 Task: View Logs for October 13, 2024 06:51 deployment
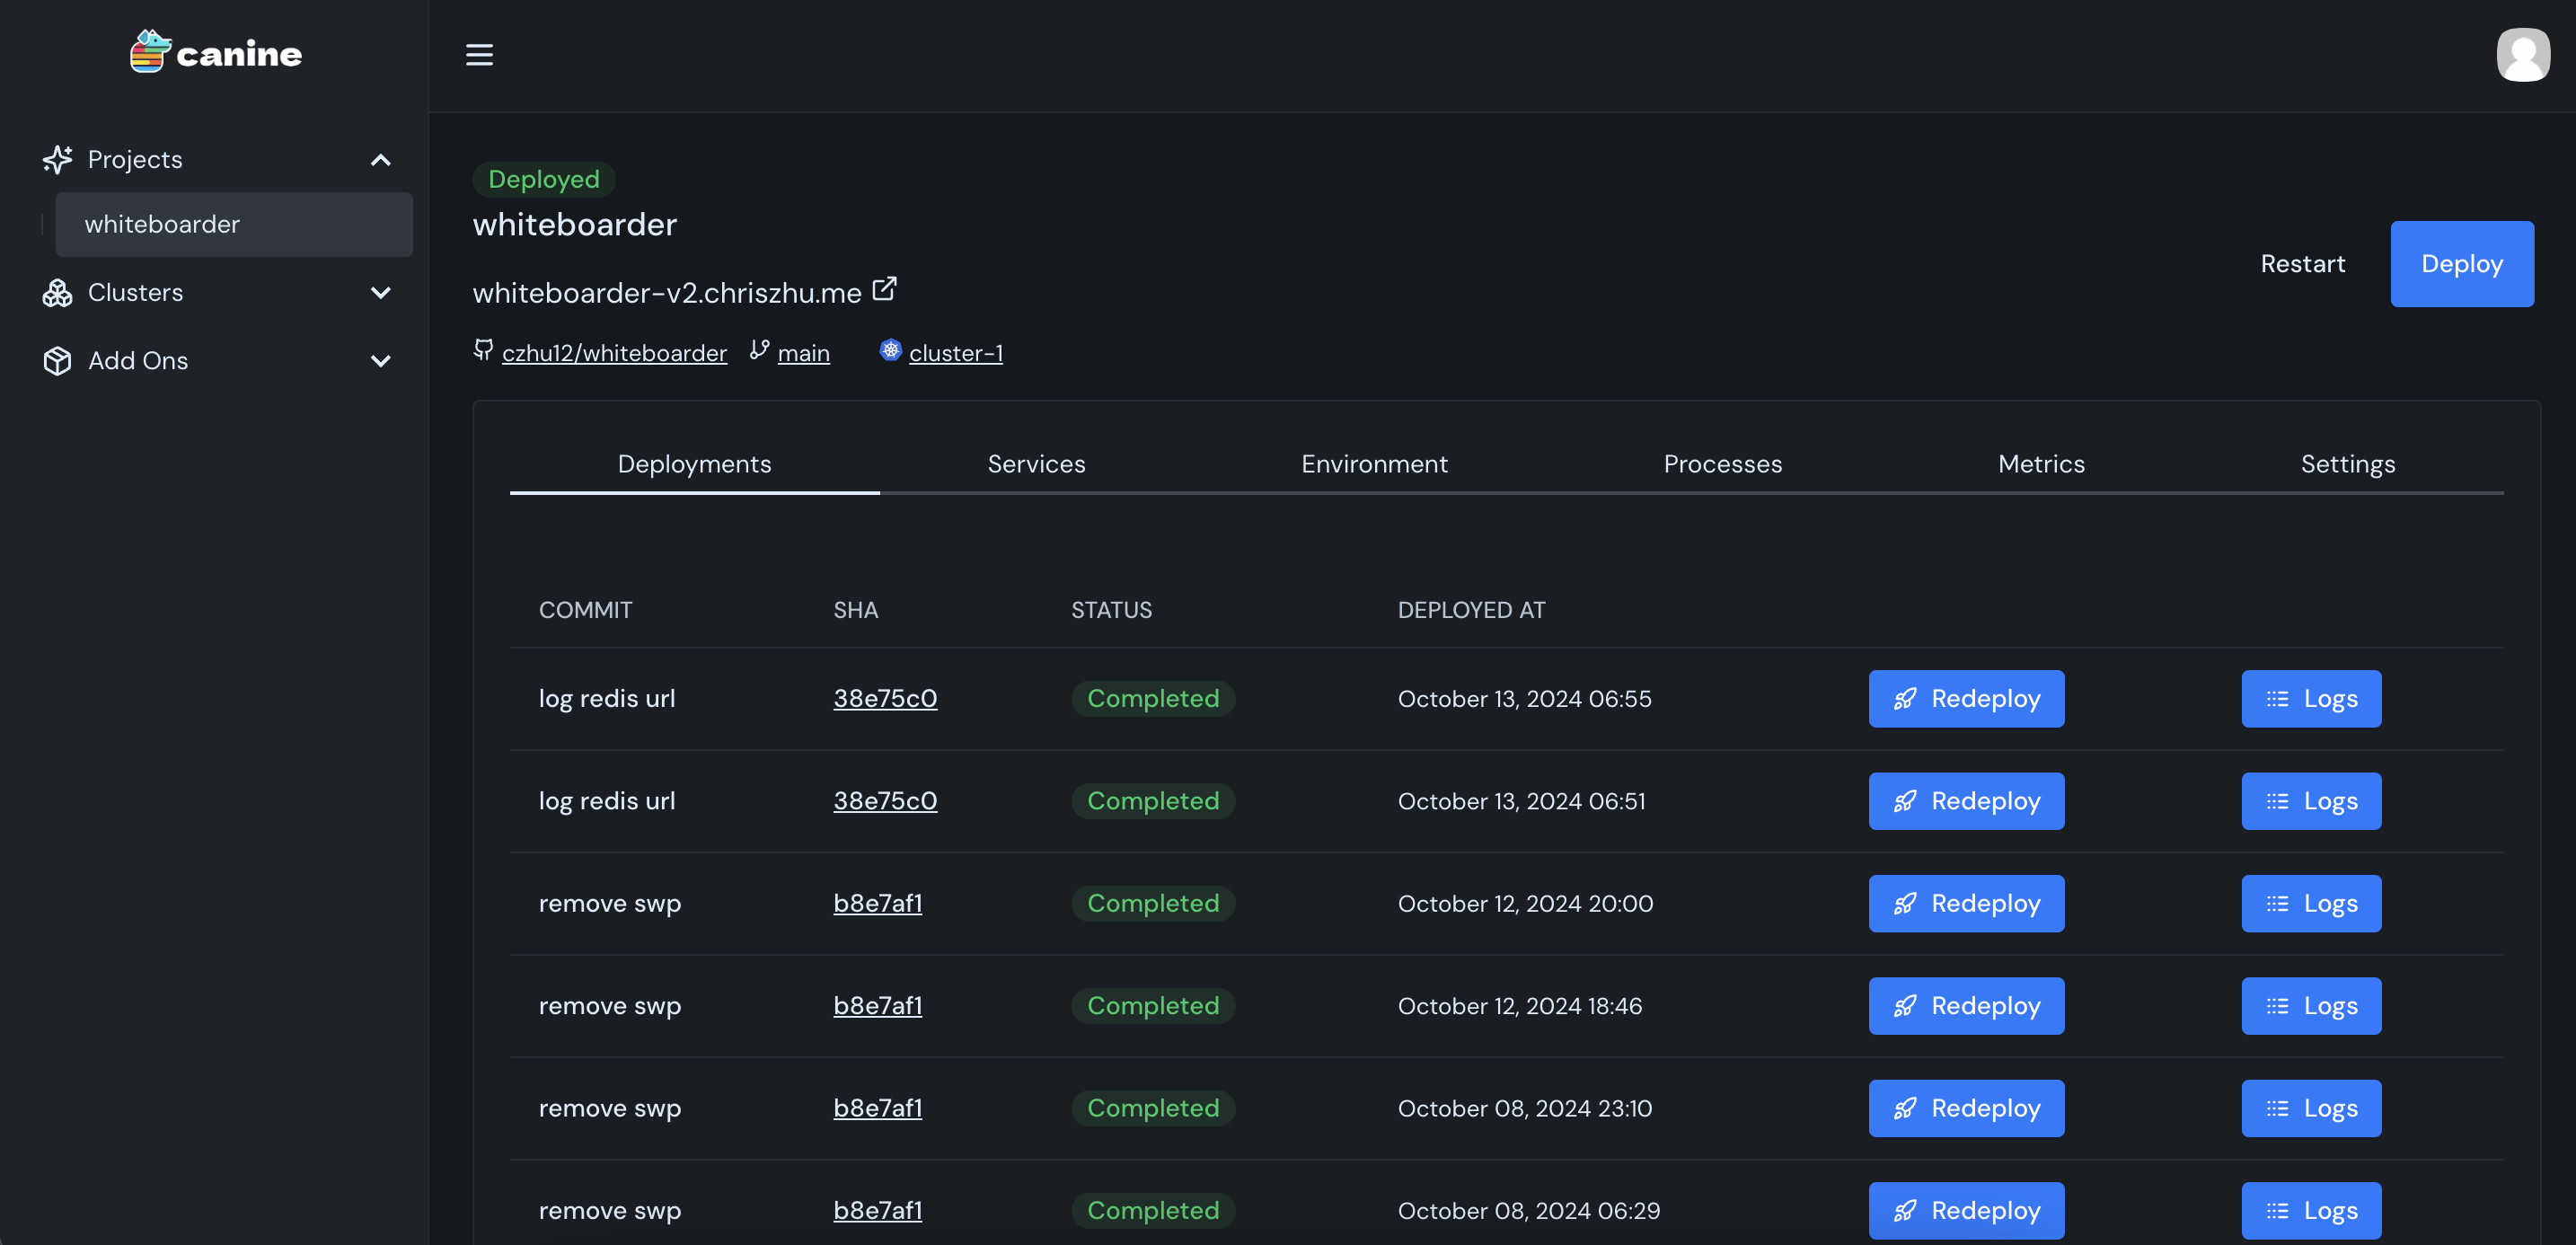point(2311,801)
